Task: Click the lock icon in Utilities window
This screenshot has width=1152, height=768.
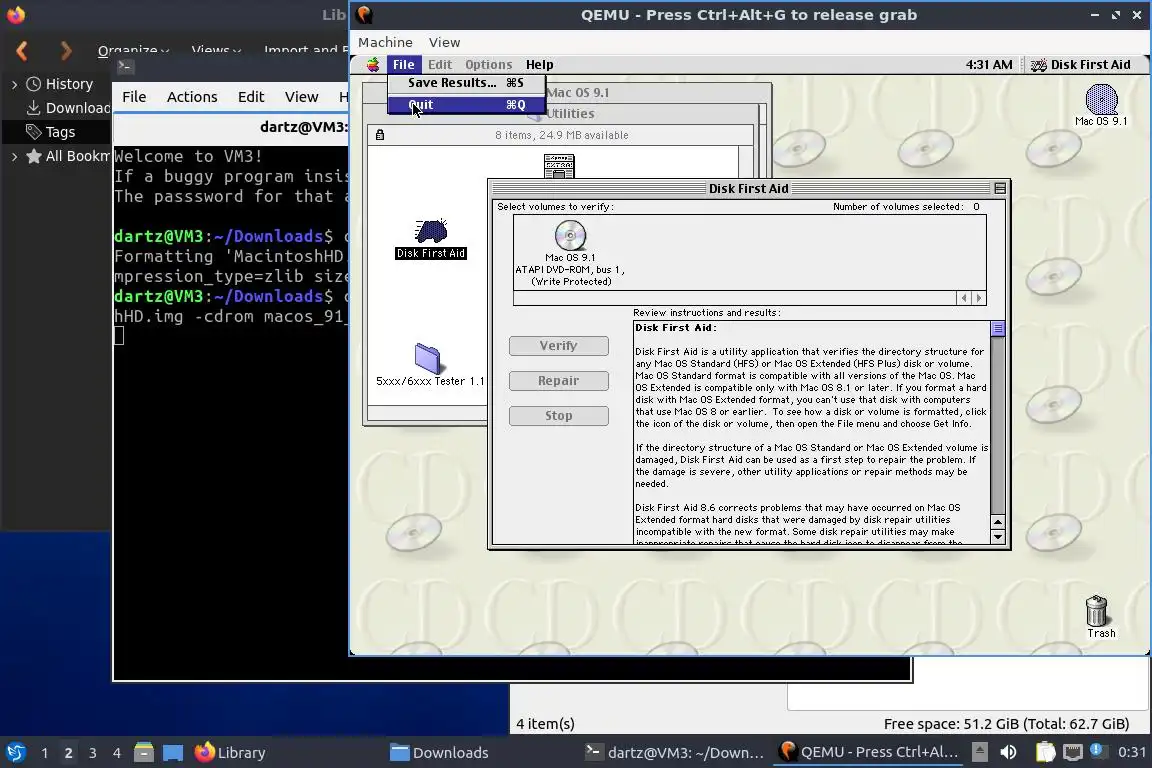Action: coord(380,134)
